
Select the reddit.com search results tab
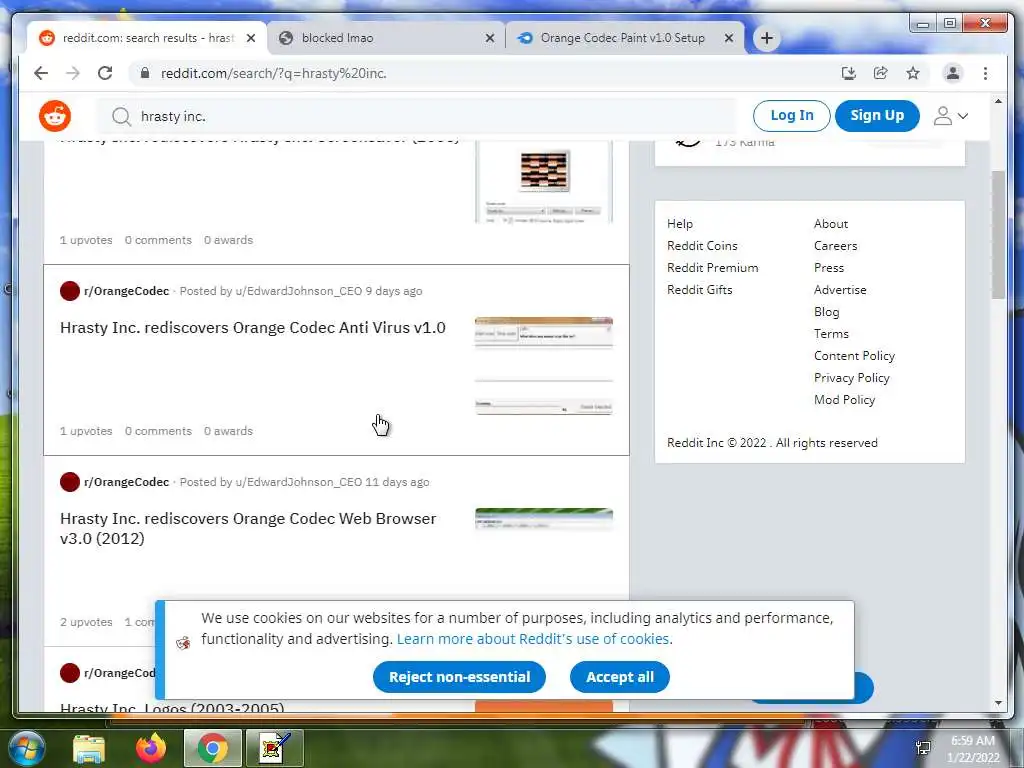[x=147, y=39]
